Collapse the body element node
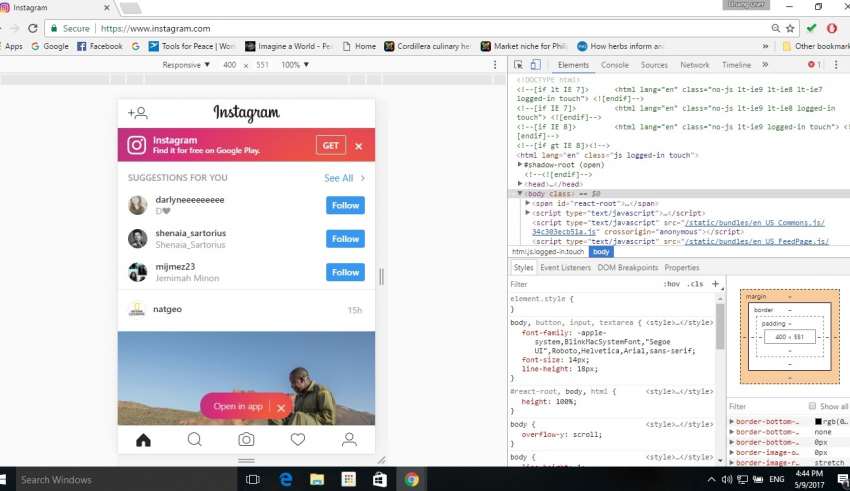The image size is (850, 491). pyautogui.click(x=520, y=193)
